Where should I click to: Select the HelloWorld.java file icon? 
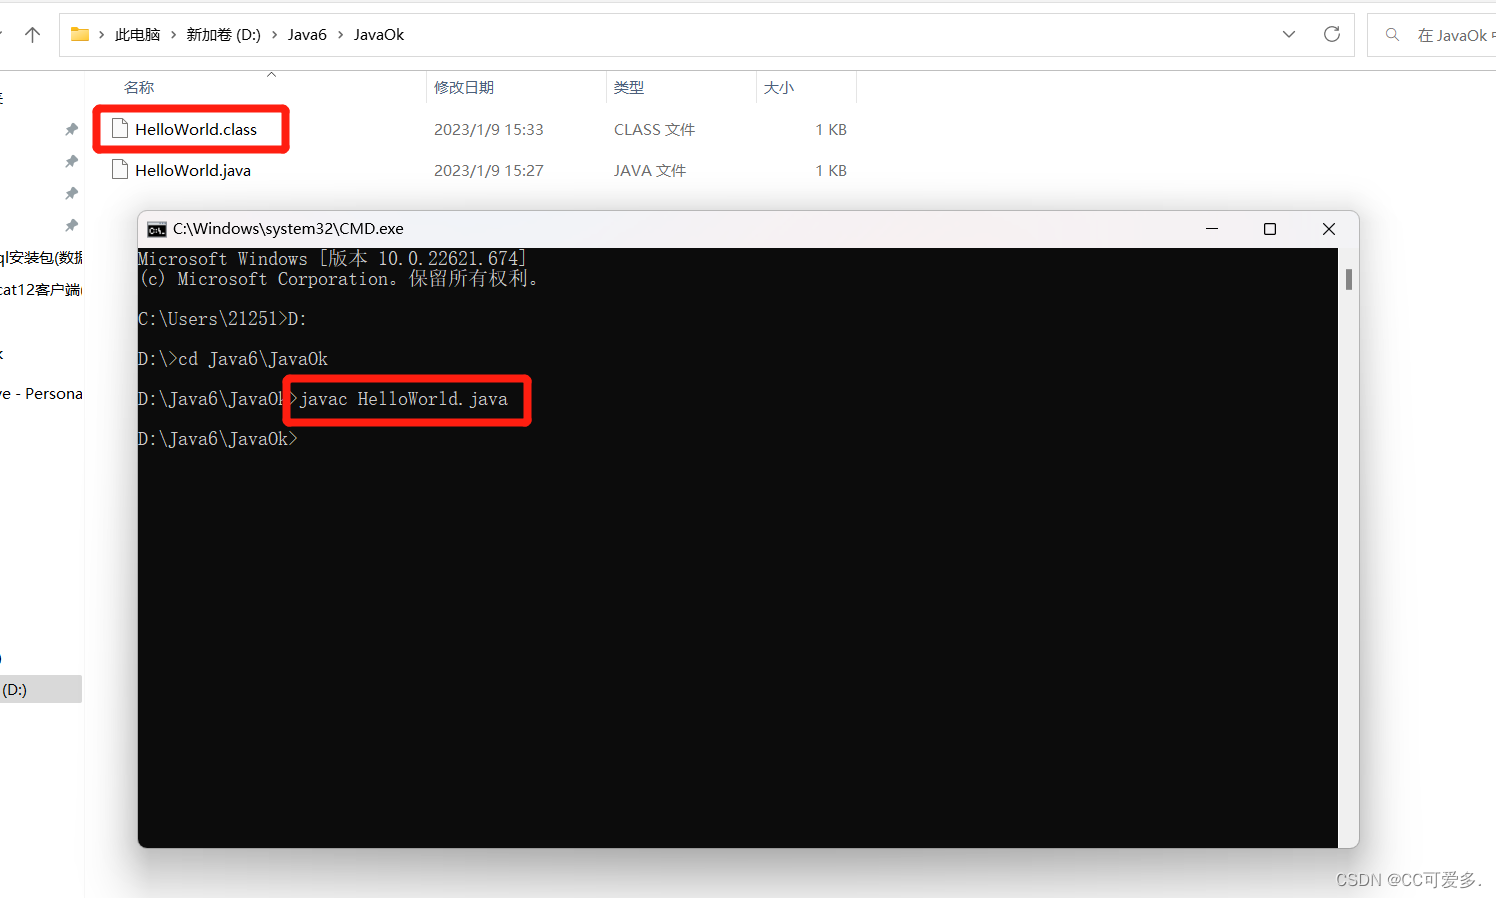[120, 169]
